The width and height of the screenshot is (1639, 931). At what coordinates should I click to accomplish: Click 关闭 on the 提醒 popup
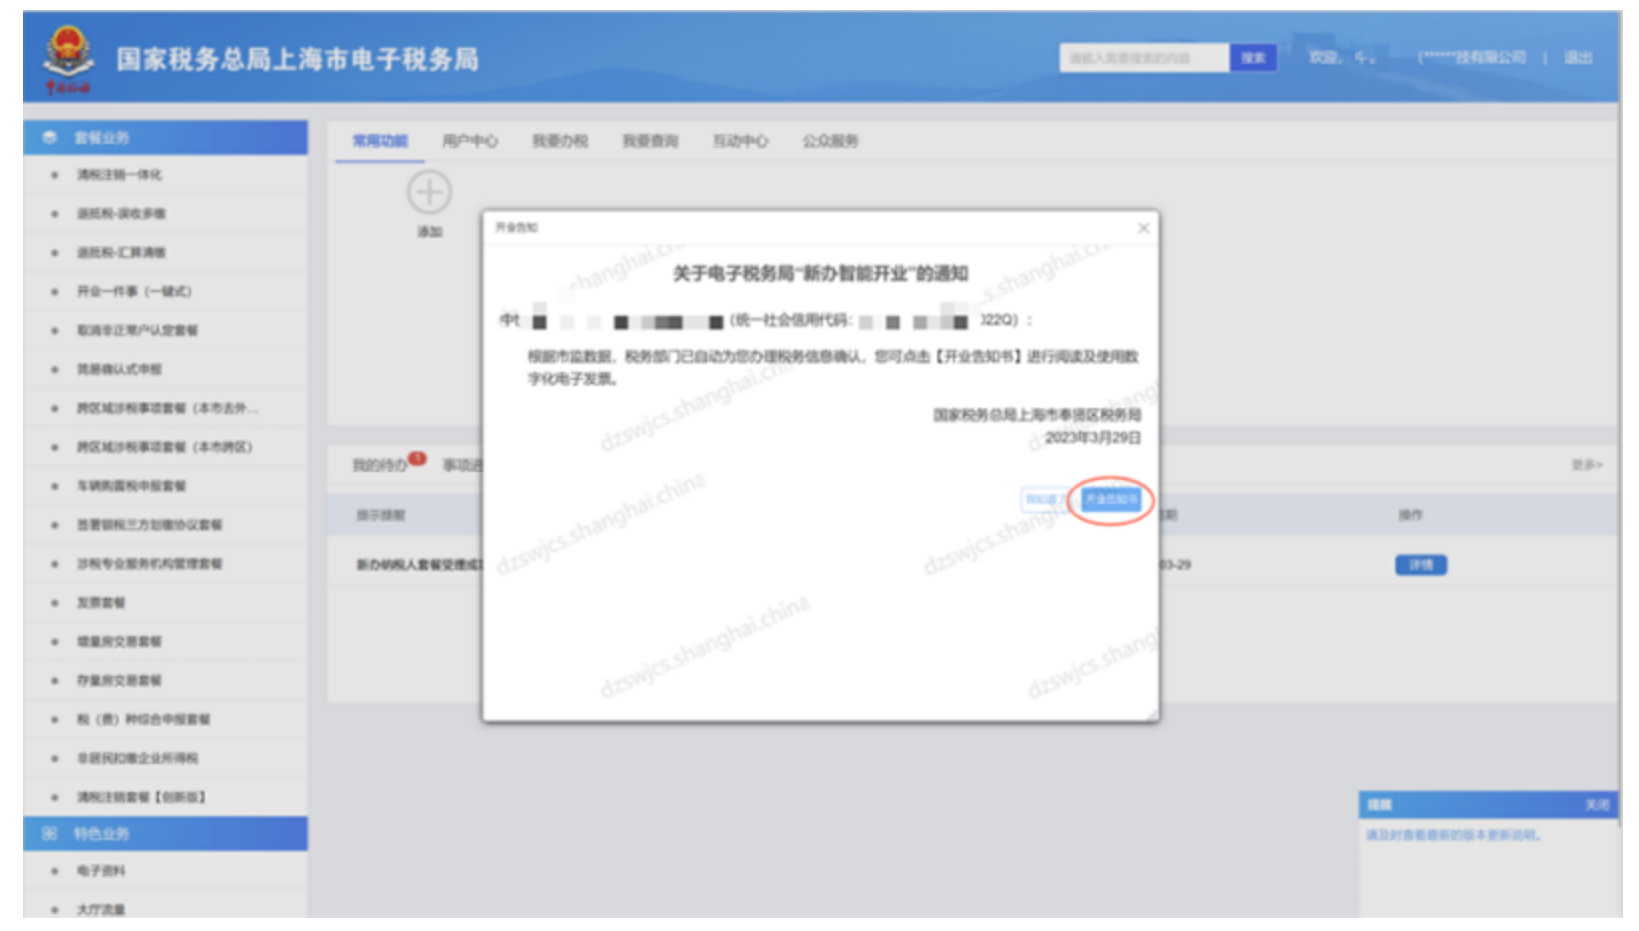point(1597,805)
